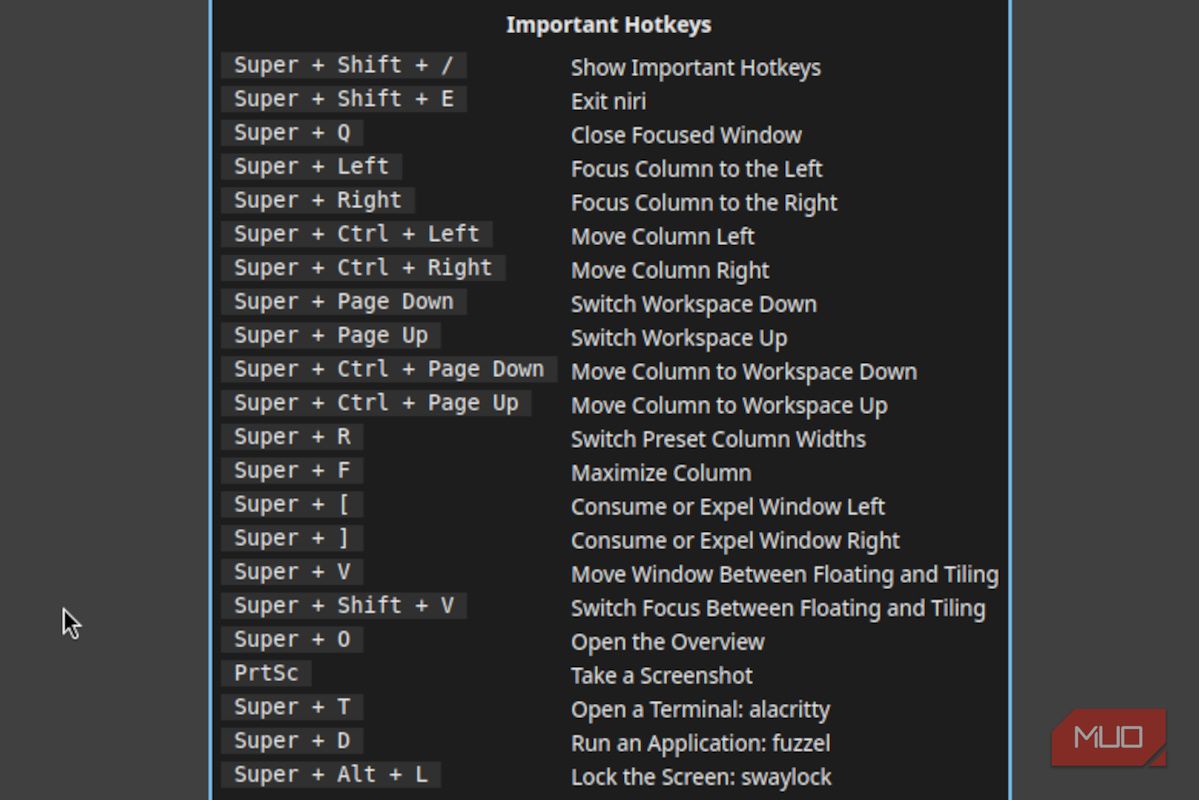1199x800 pixels.
Task: Click the PrtSc key label
Action: [x=266, y=673]
